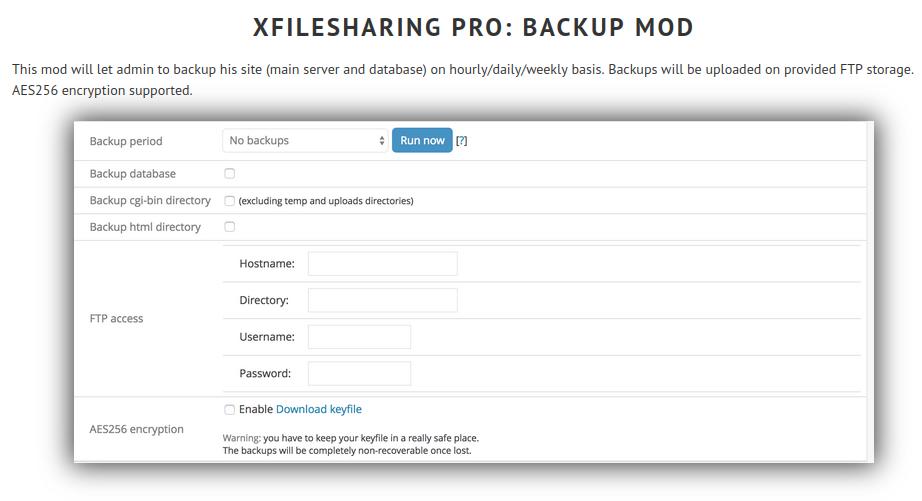Image resolution: width=922 pixels, height=501 pixels.
Task: Click the Password input field
Action: [359, 373]
